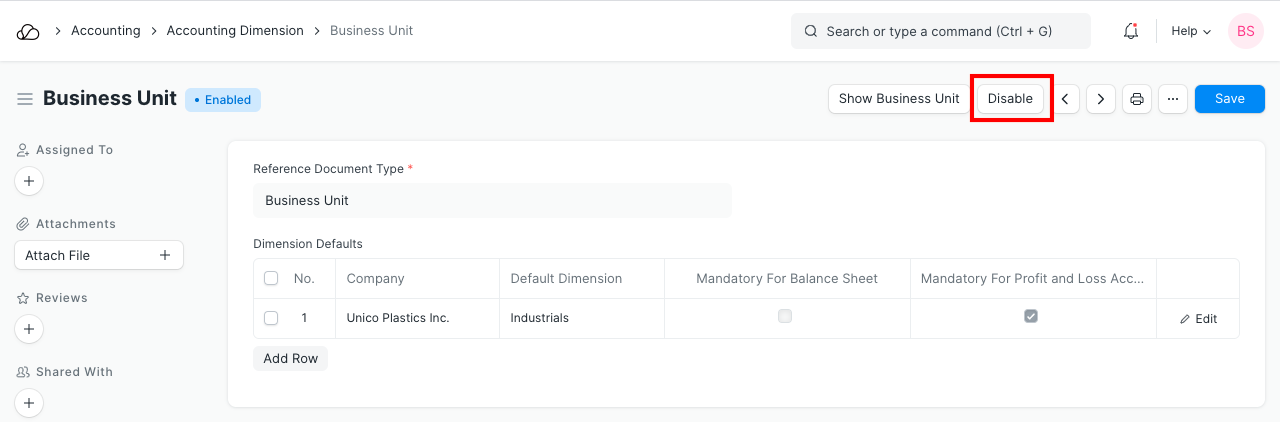Viewport: 1280px width, 422px height.
Task: Add a review with plus icon
Action: click(x=29, y=329)
